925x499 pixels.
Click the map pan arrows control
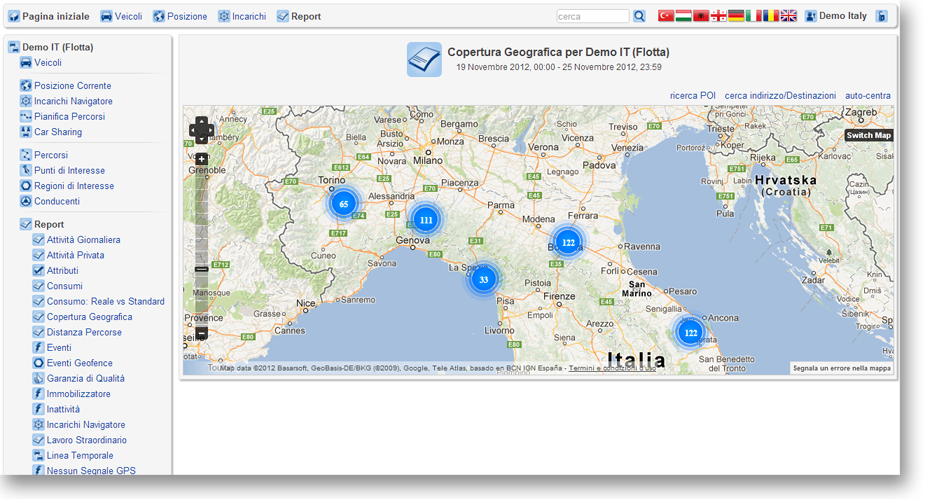[x=201, y=130]
